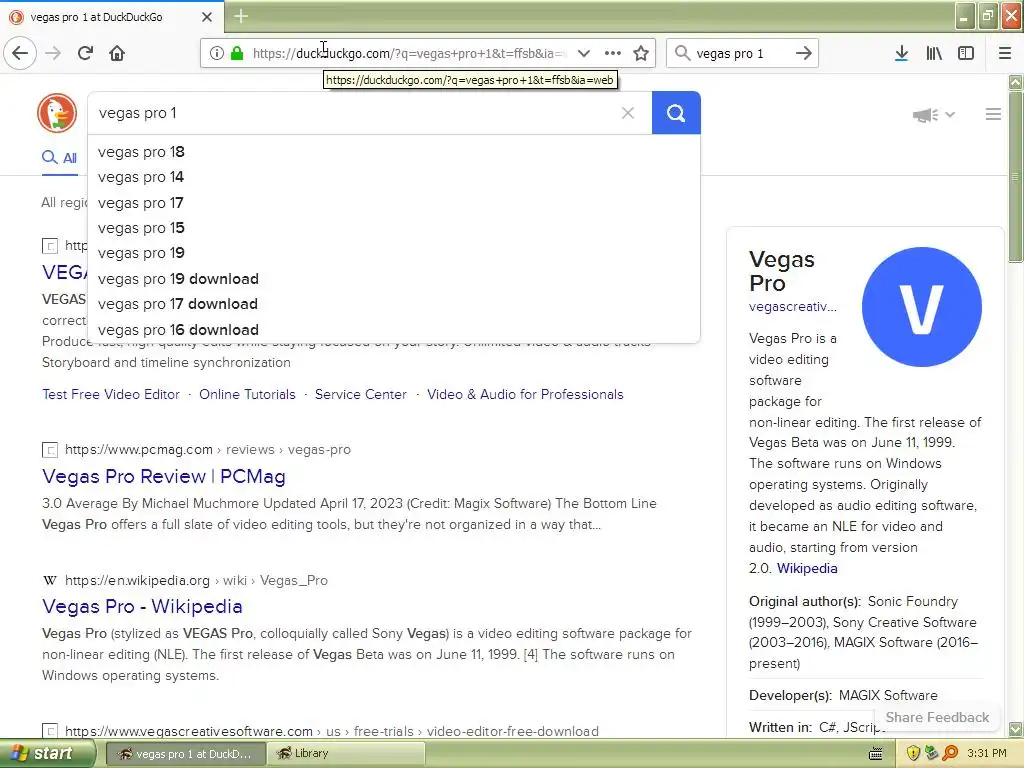Choose suggestion vegas pro 19
The width and height of the screenshot is (1024, 768).
coord(394,253)
